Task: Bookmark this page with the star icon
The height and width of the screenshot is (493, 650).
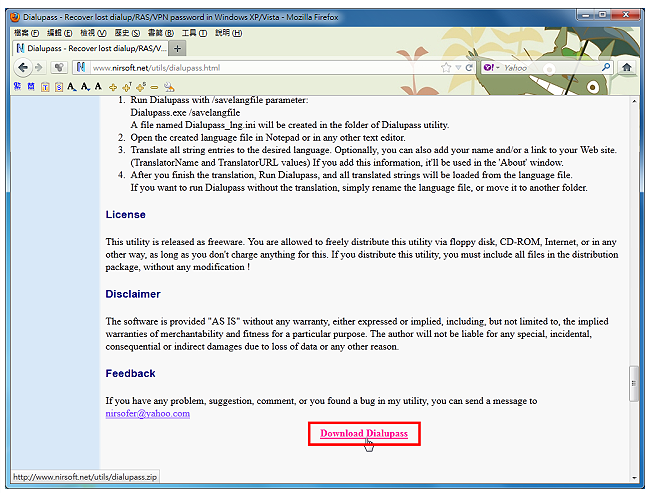Action: click(x=446, y=68)
